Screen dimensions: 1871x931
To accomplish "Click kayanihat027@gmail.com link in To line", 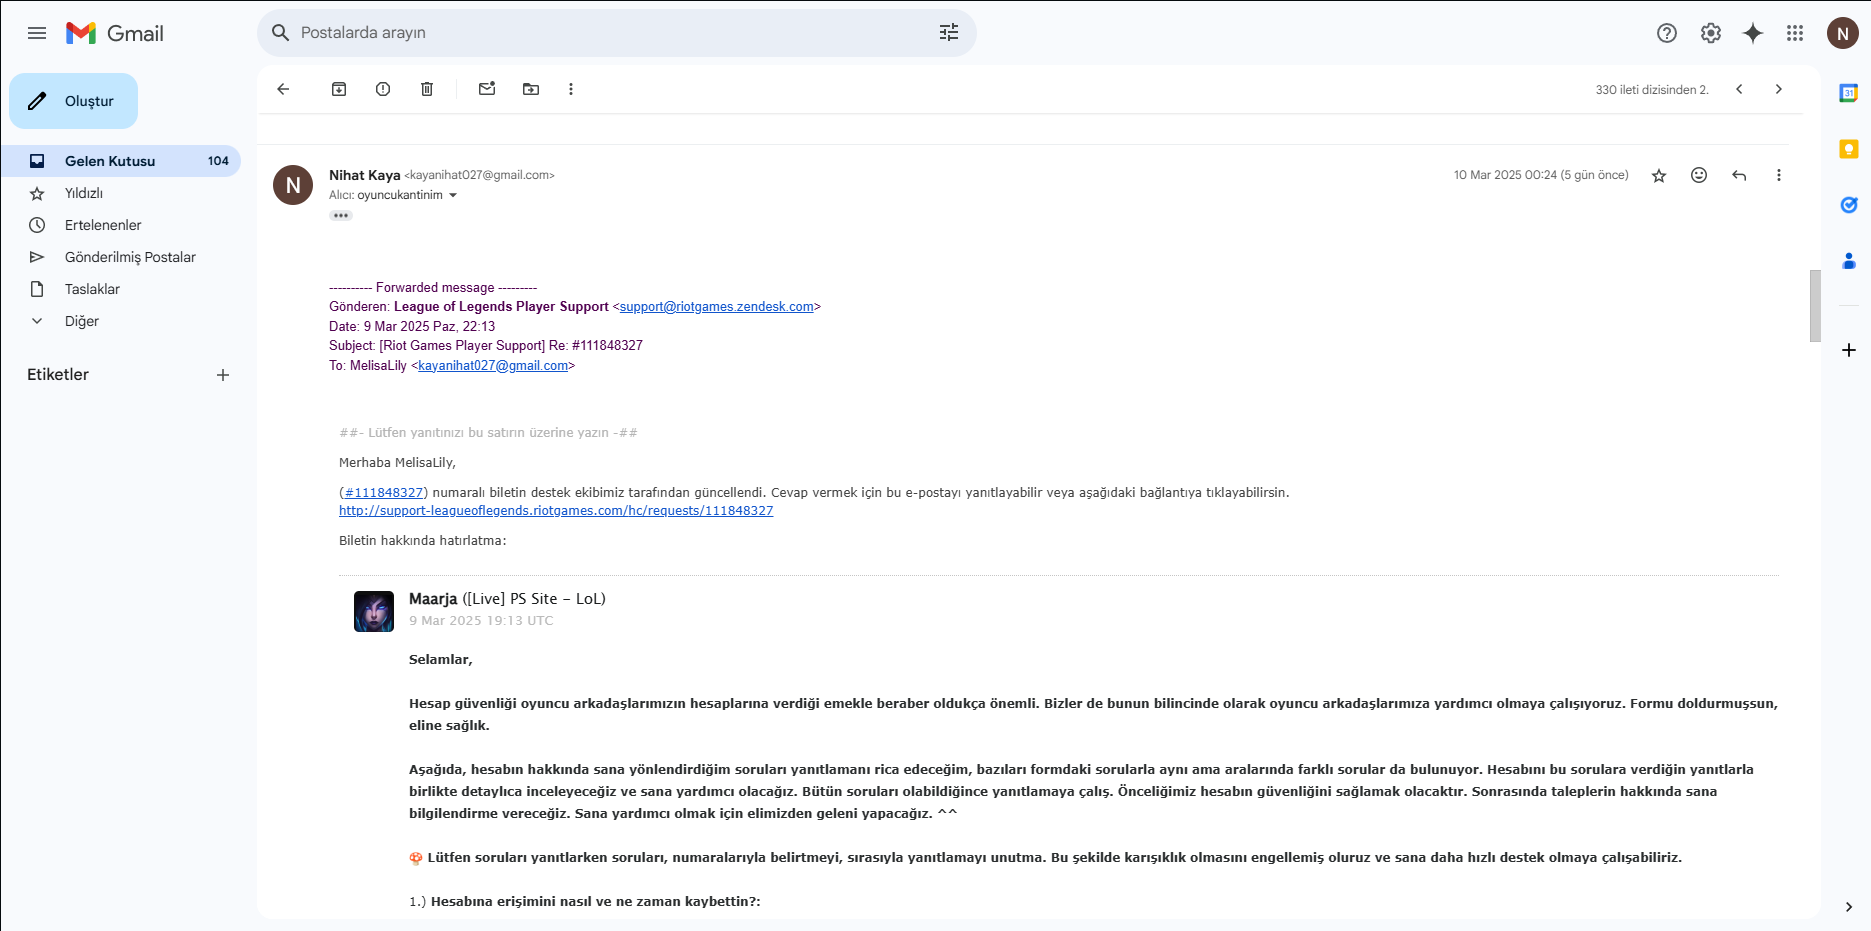I will coord(493,366).
